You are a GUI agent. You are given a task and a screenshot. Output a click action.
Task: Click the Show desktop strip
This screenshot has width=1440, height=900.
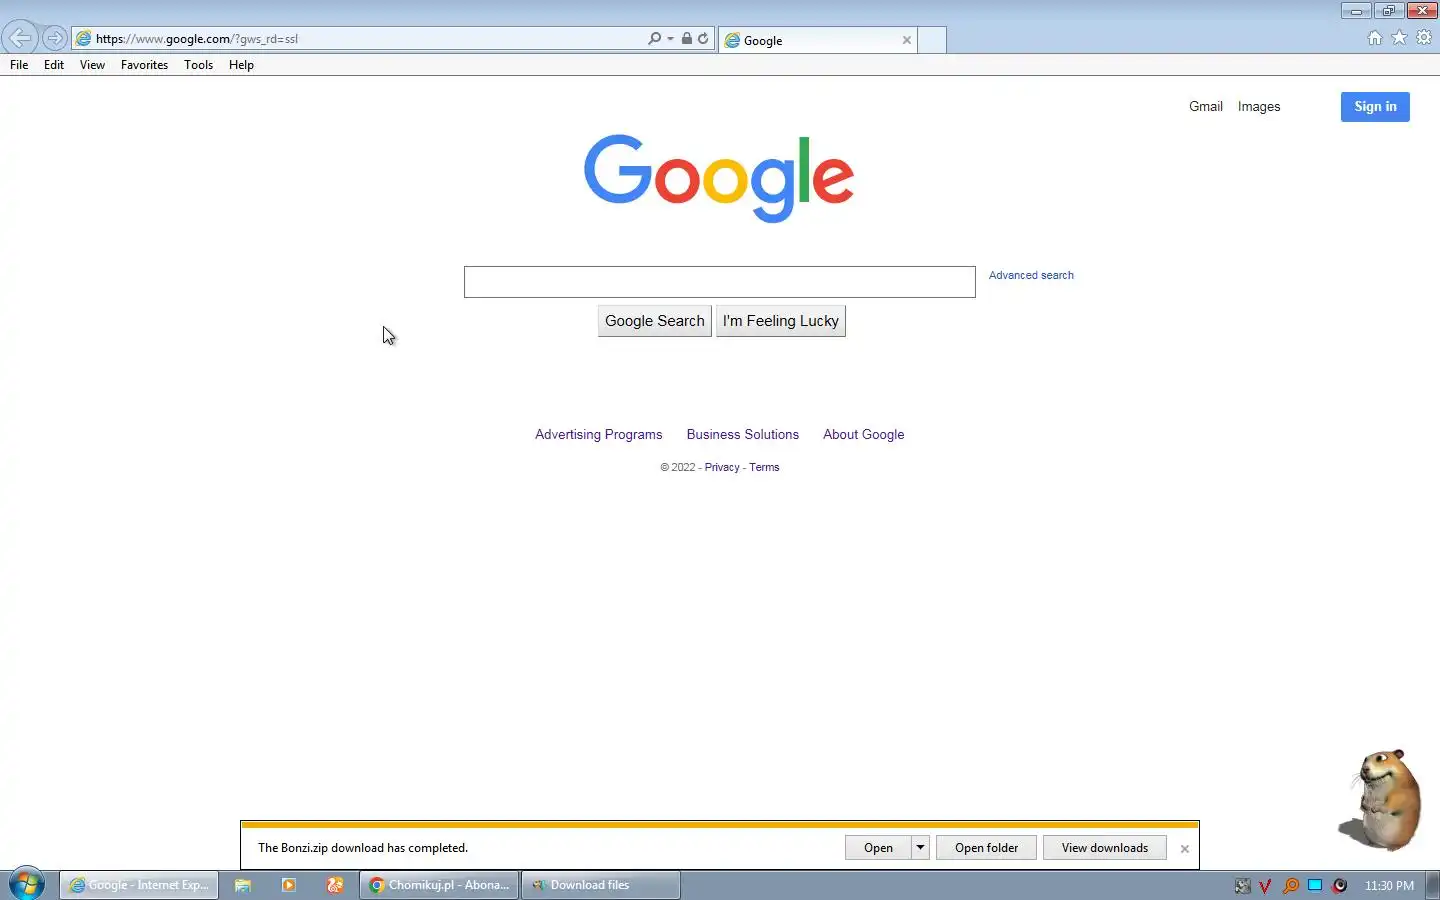1433,885
